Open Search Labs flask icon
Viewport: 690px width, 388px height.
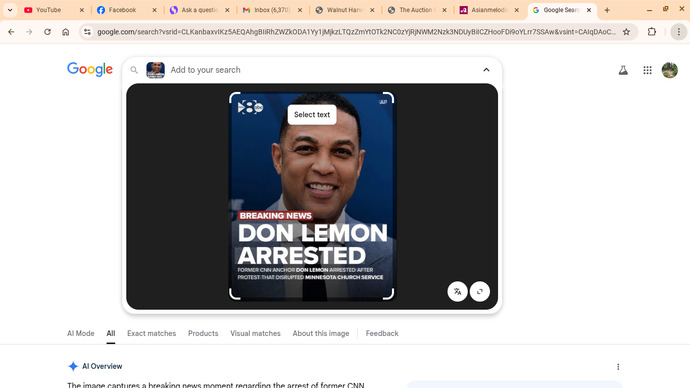click(623, 70)
